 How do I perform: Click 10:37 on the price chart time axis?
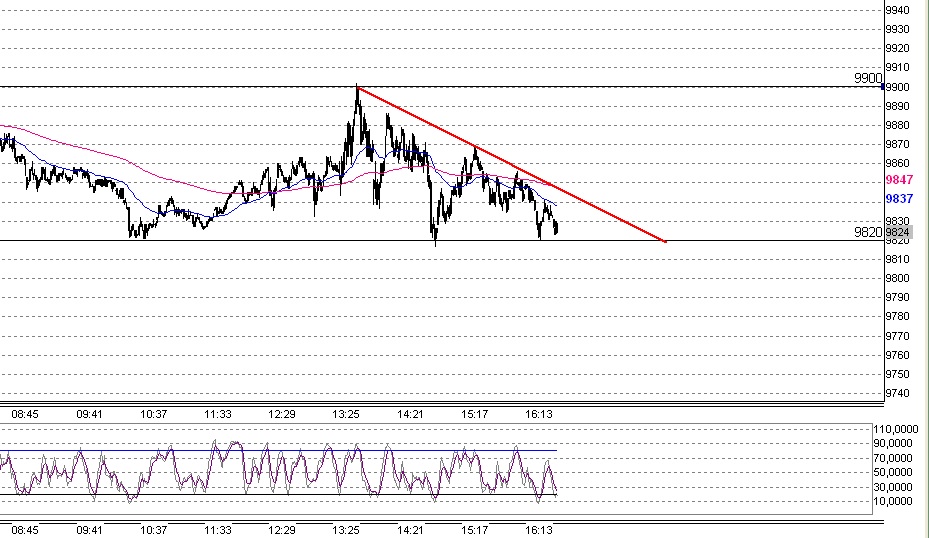(x=153, y=414)
